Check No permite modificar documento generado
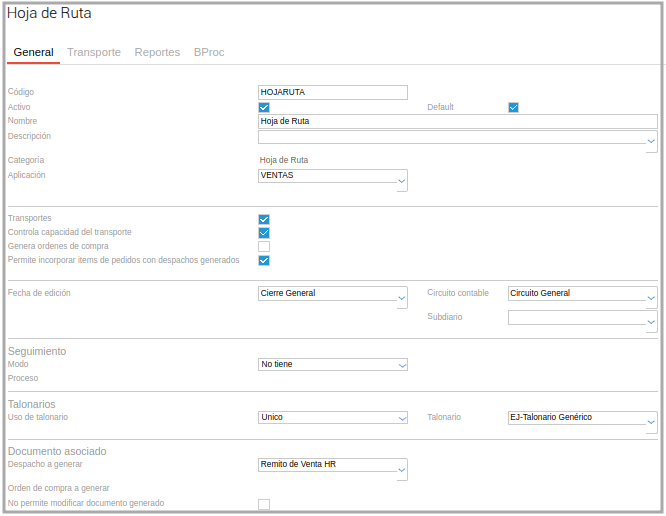The image size is (666, 516). point(264,504)
